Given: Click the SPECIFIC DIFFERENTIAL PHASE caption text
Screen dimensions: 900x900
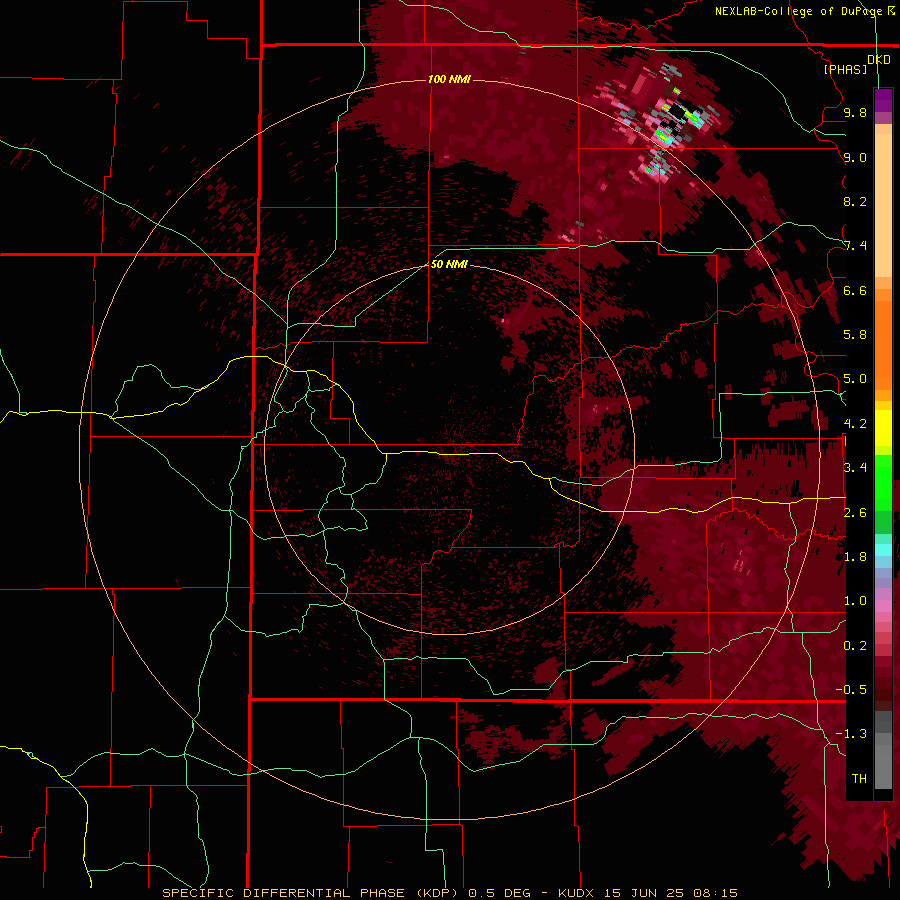Looking at the screenshot, I should coord(285,893).
